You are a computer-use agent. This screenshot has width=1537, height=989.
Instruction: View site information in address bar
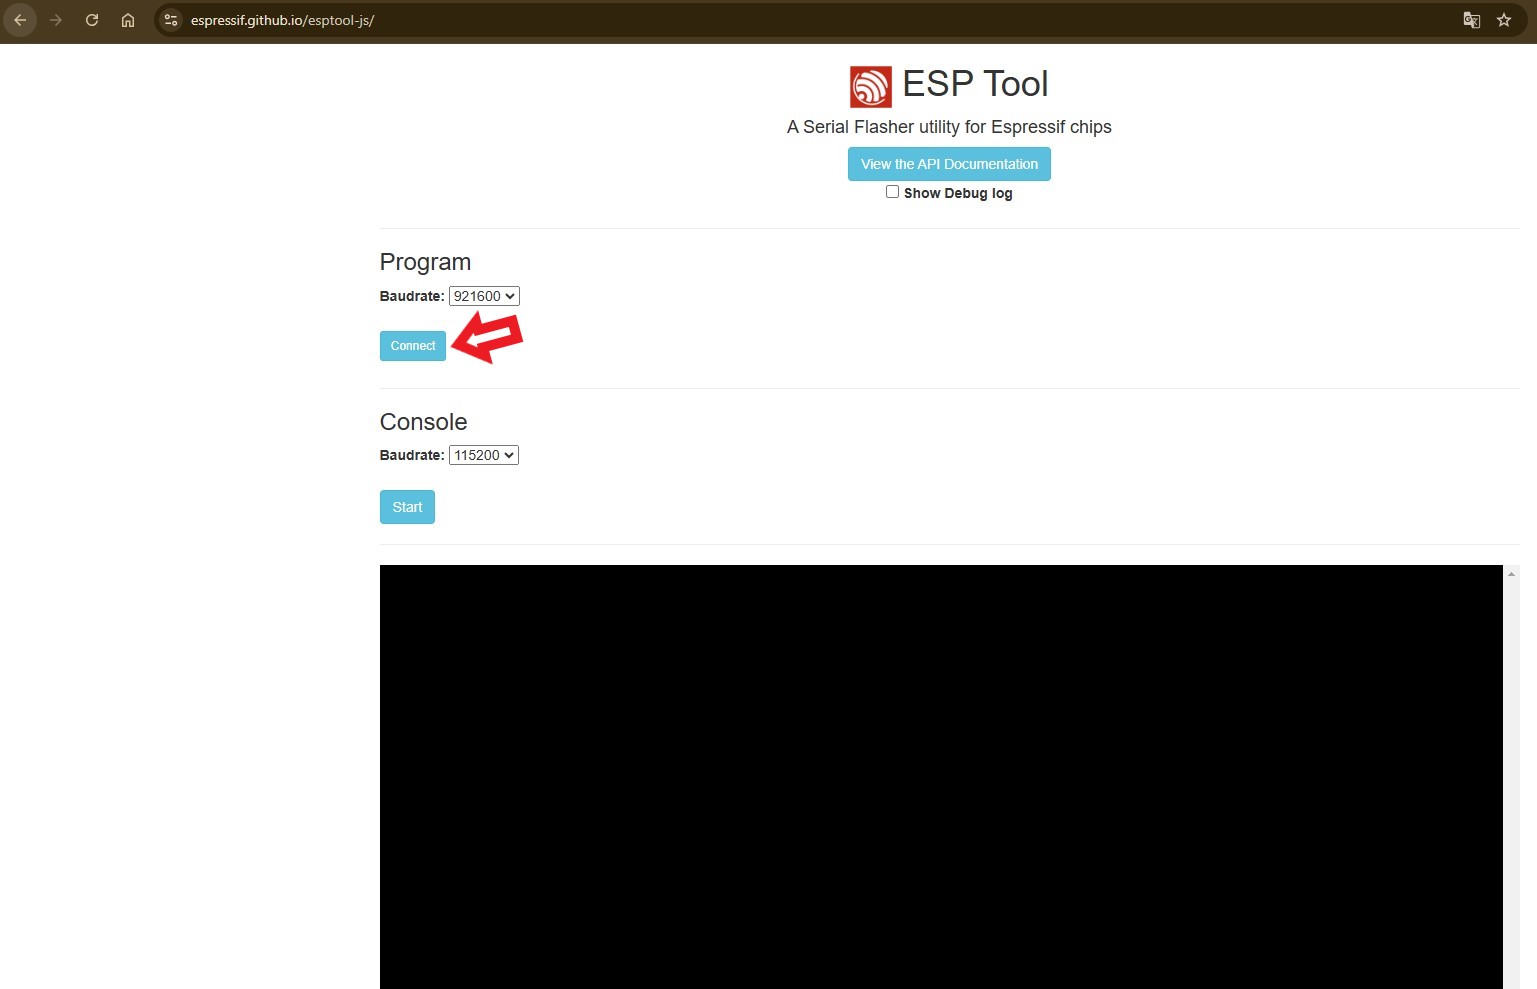[x=171, y=20]
